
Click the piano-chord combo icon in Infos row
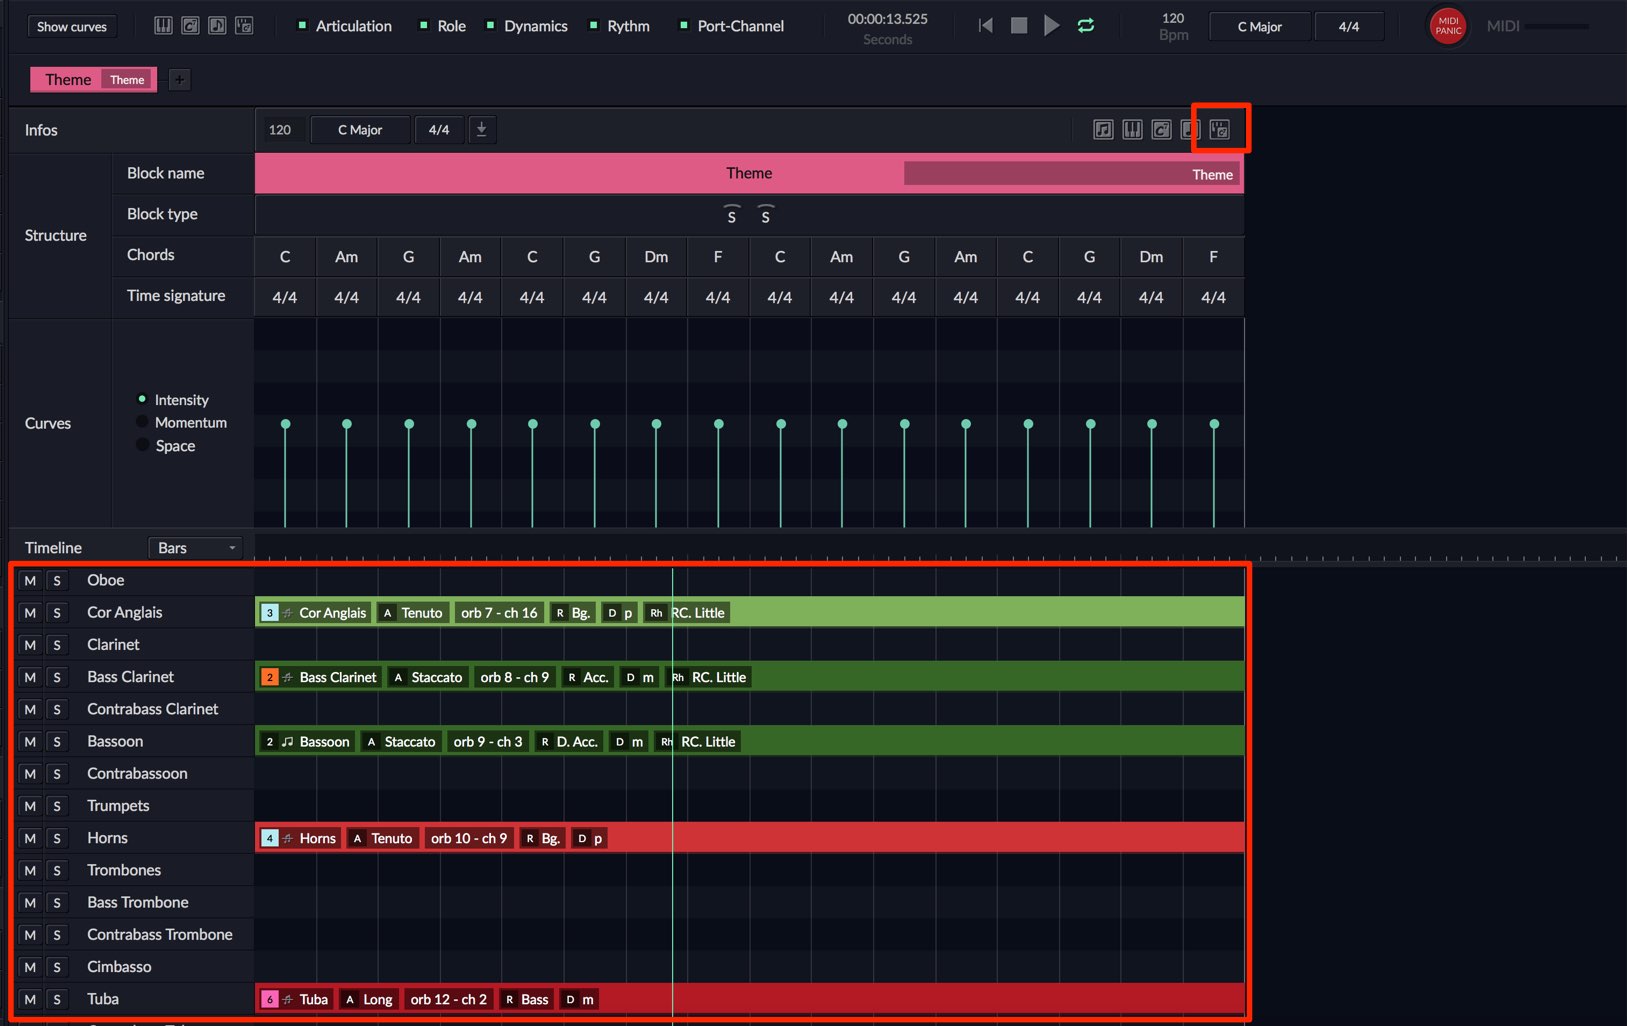tap(1220, 129)
